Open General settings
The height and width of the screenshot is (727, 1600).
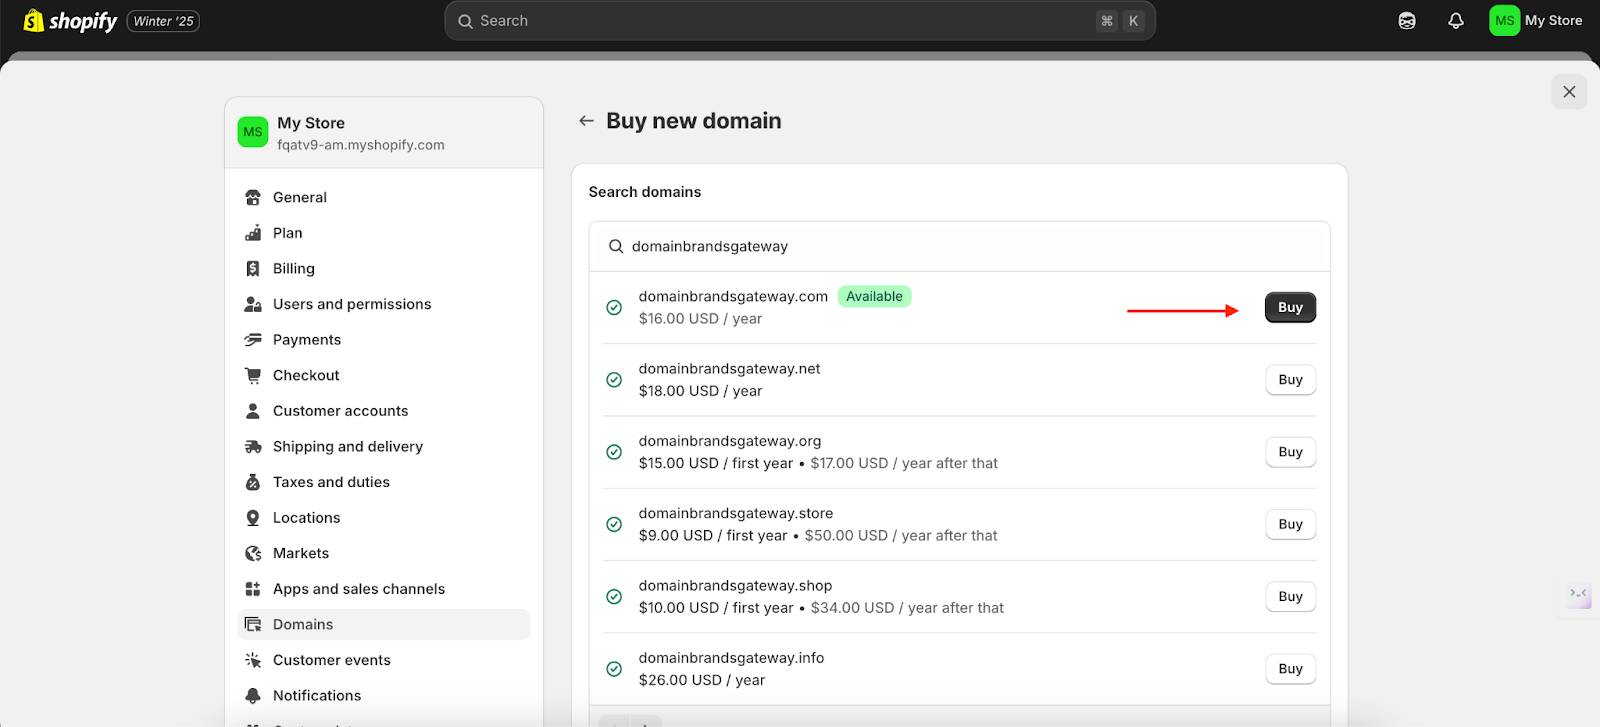(384, 198)
